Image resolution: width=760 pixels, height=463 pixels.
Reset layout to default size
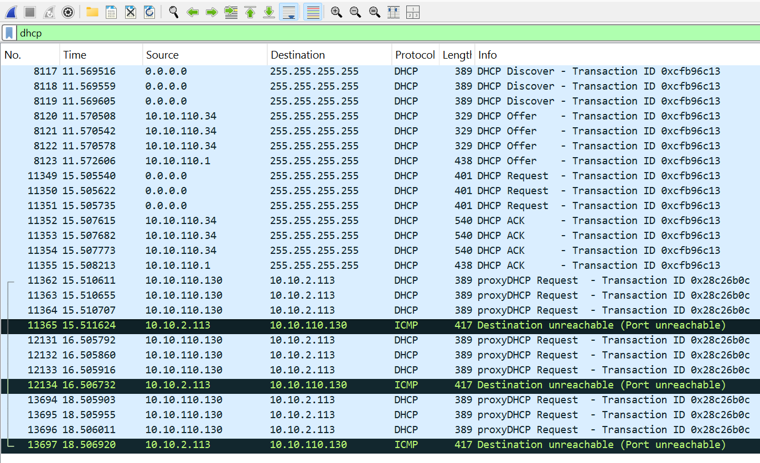(394, 12)
